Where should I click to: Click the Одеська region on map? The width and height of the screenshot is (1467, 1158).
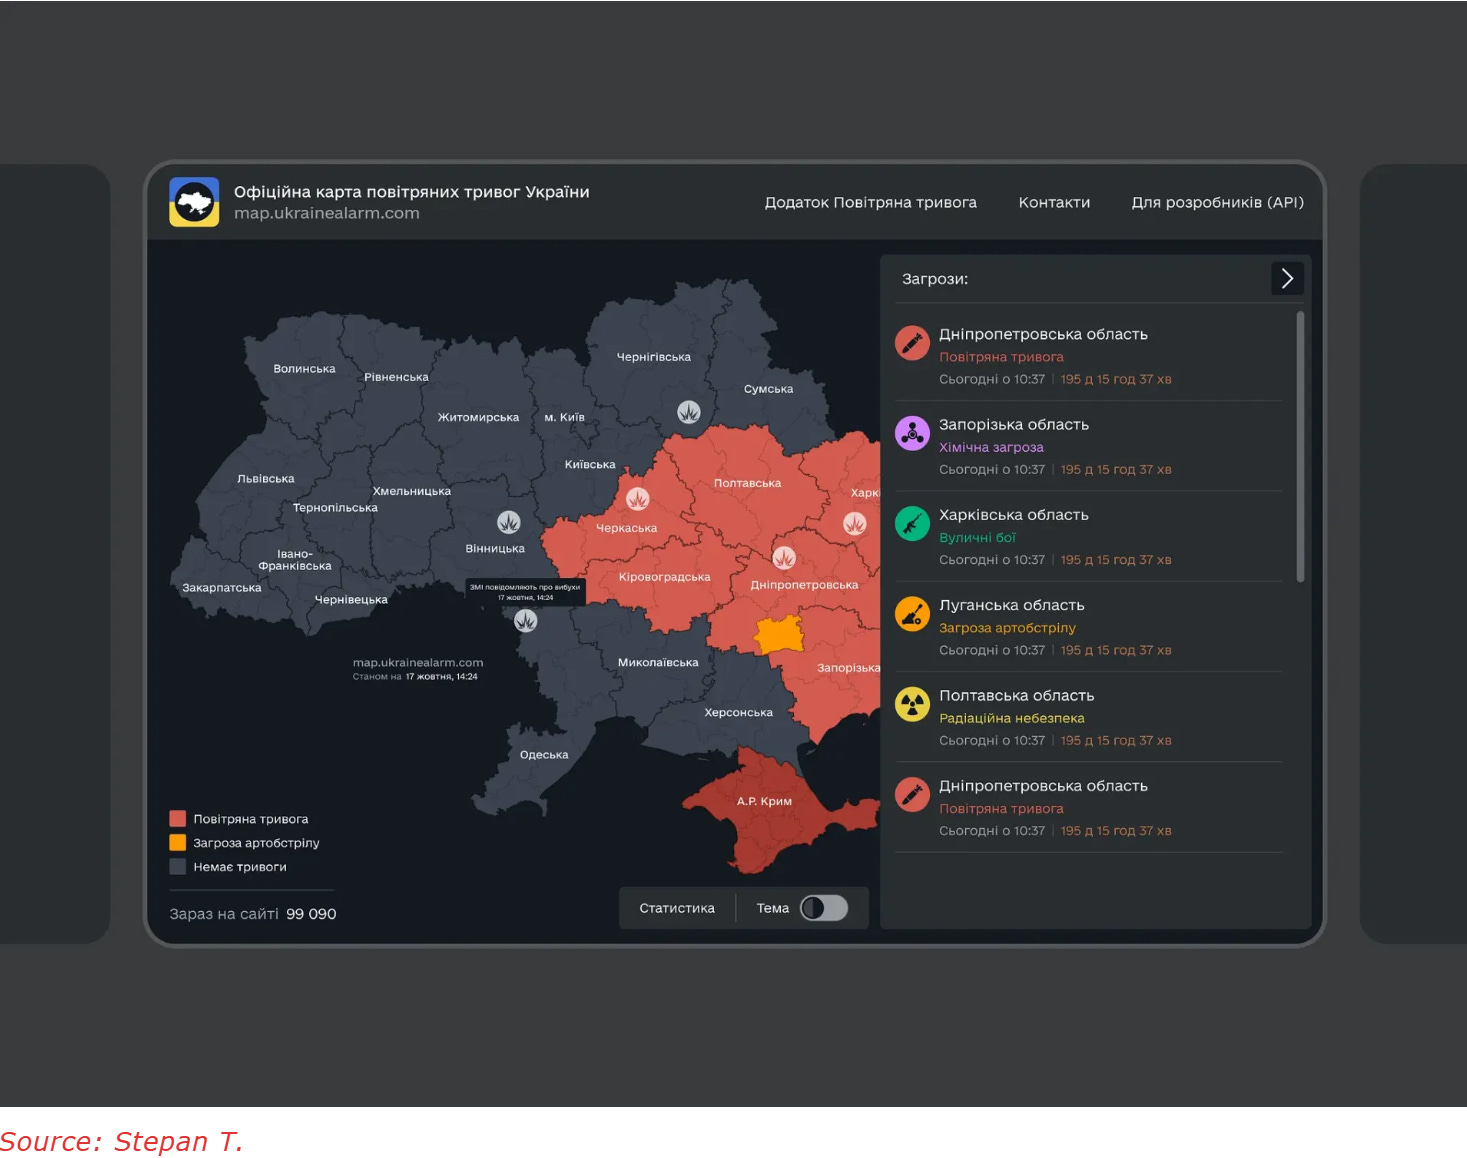tap(544, 755)
